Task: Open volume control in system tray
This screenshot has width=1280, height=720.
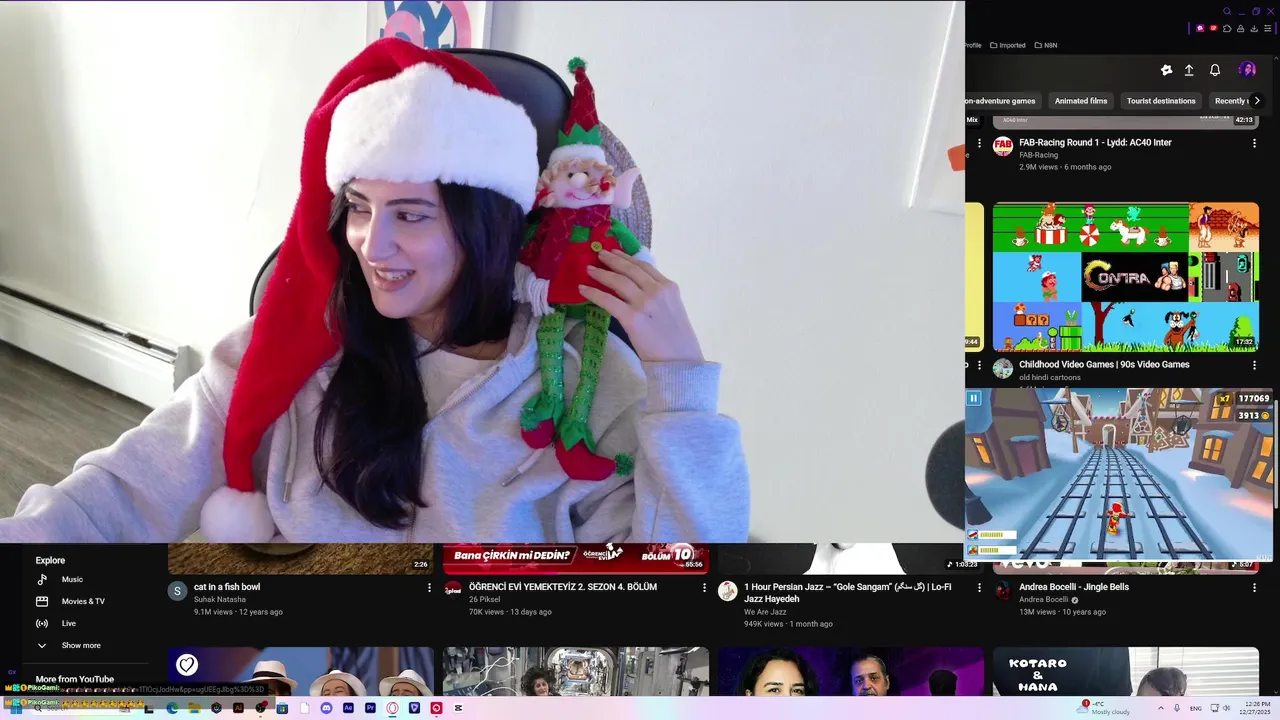Action: point(1227,708)
